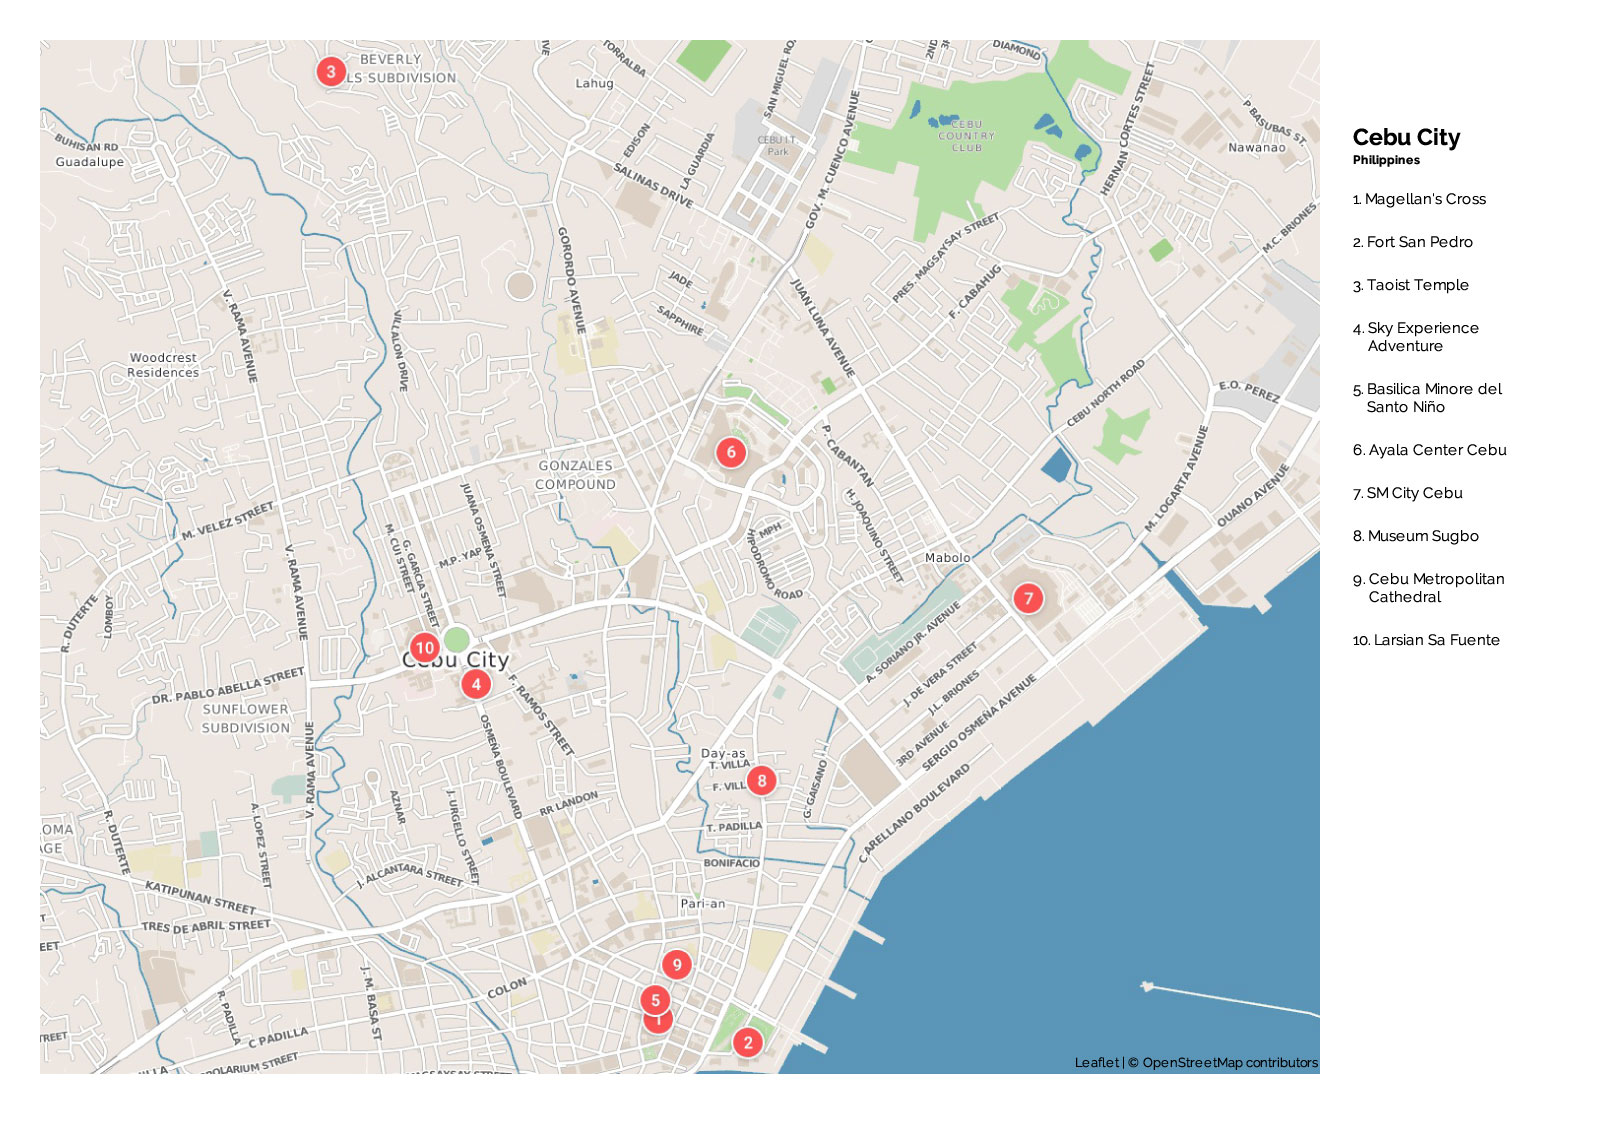Image resolution: width=1611 pixels, height=1140 pixels.
Task: Click the Katipunan Street label
Action: [x=200, y=897]
